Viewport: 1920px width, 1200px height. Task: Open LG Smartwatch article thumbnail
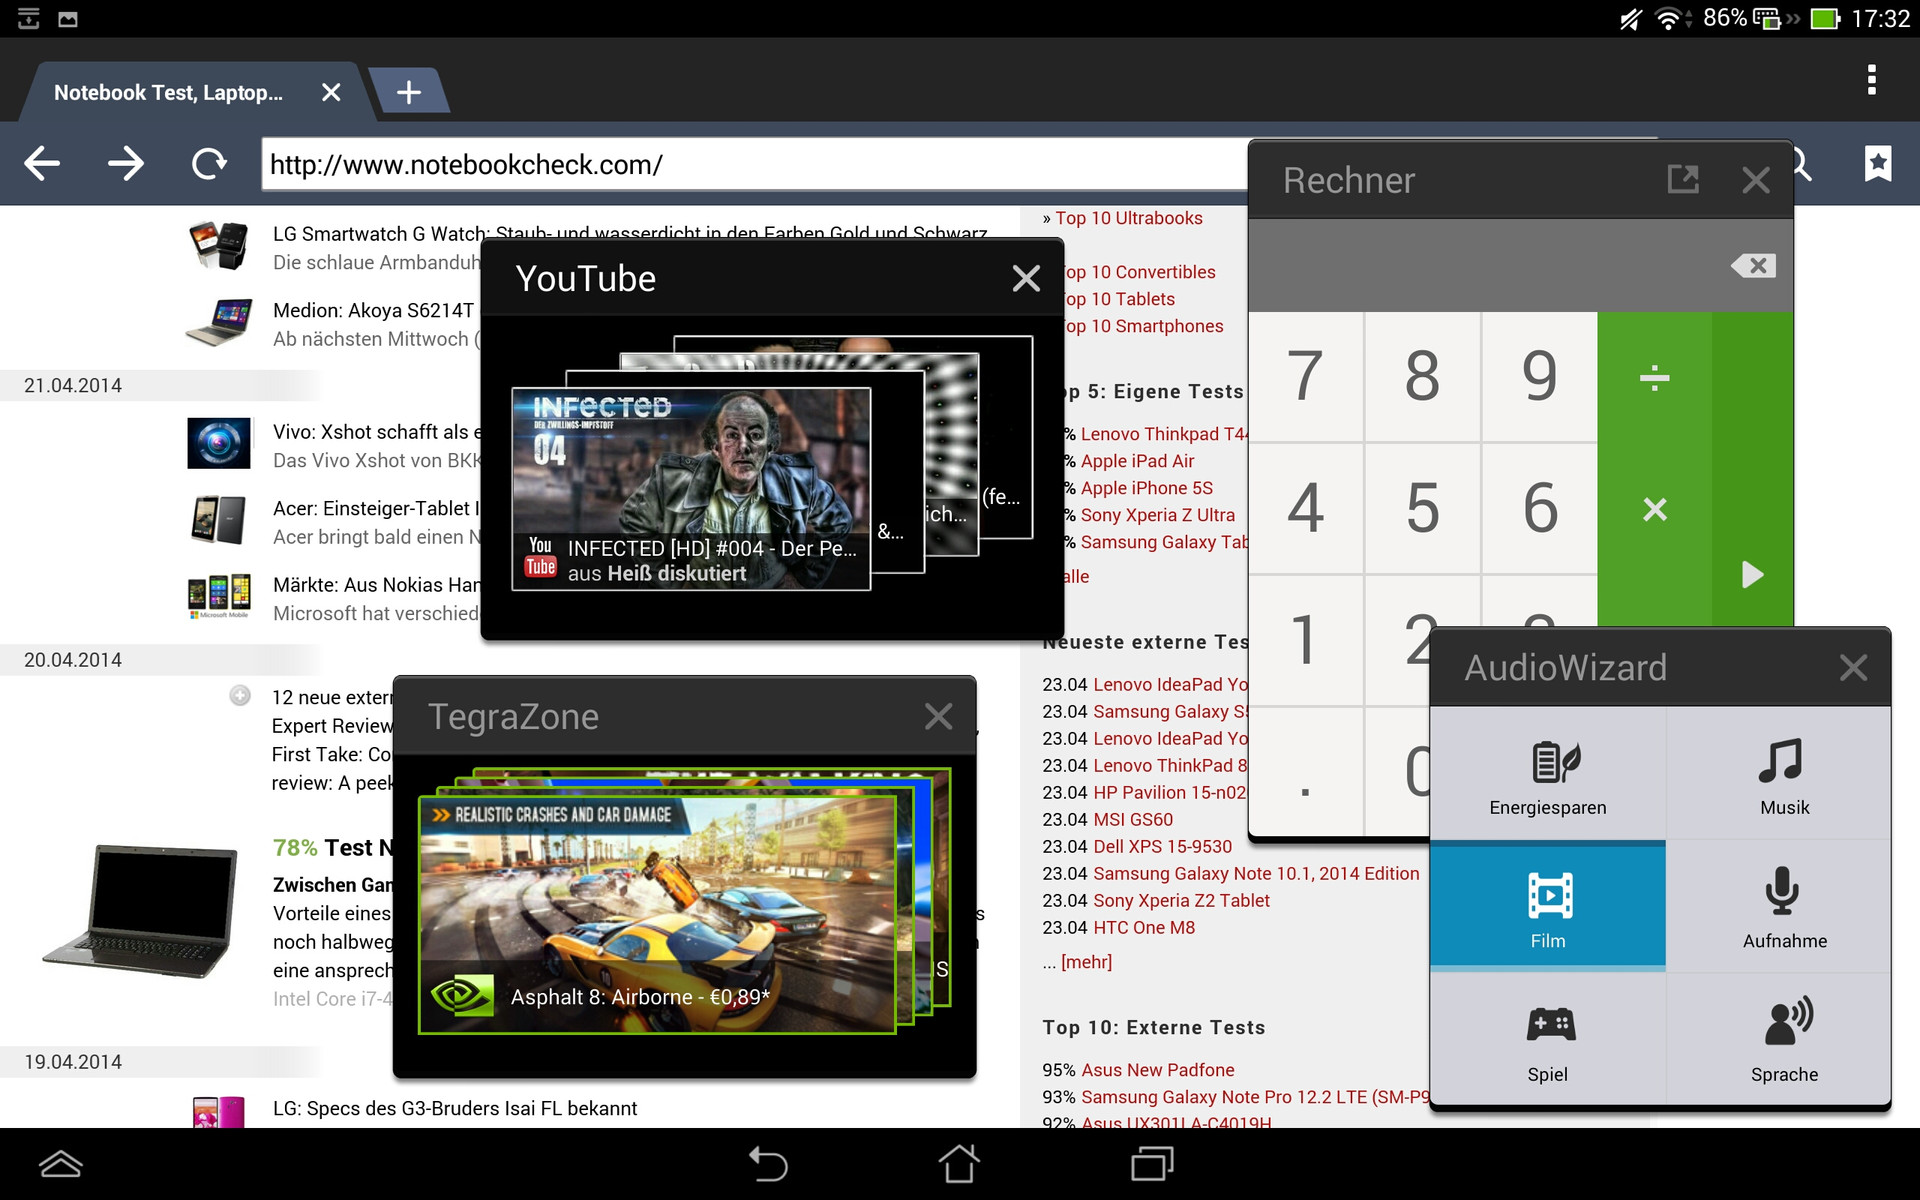[218, 246]
